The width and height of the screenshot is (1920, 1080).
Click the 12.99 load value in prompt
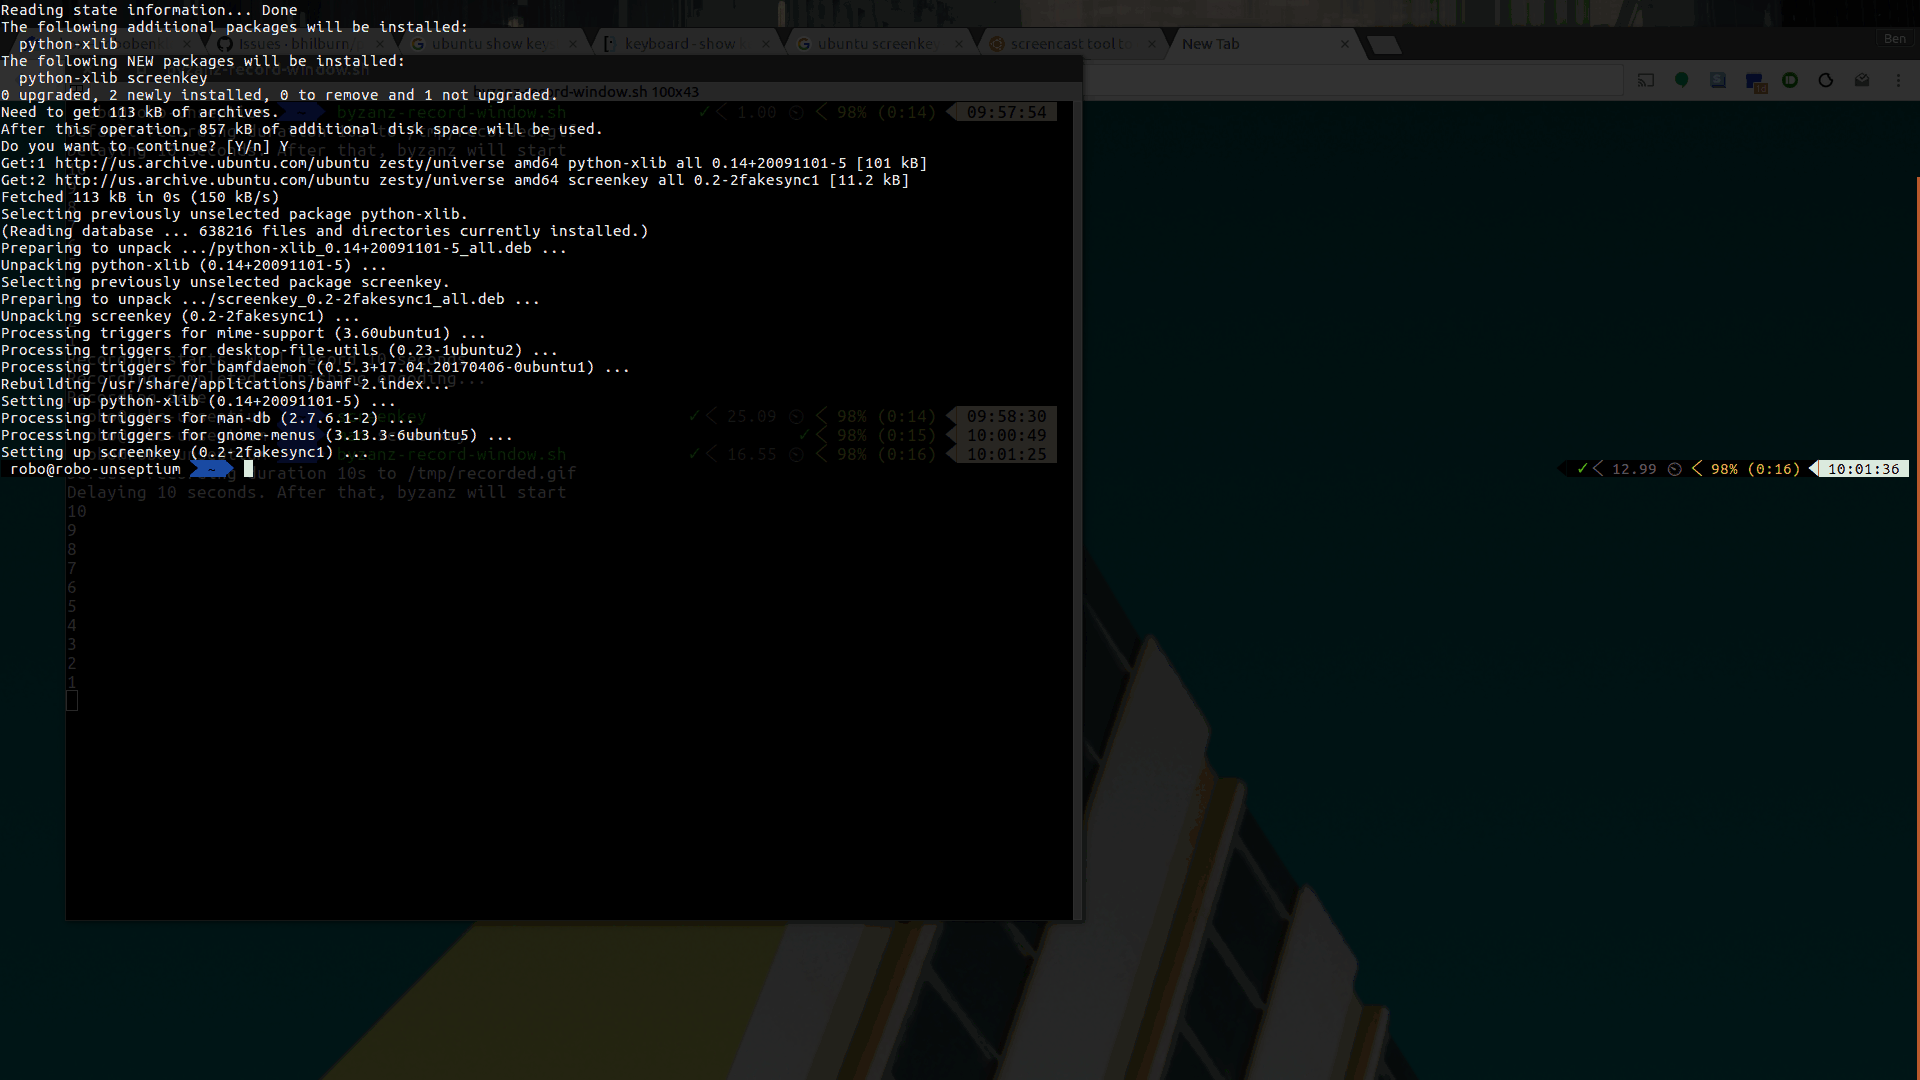click(x=1634, y=469)
